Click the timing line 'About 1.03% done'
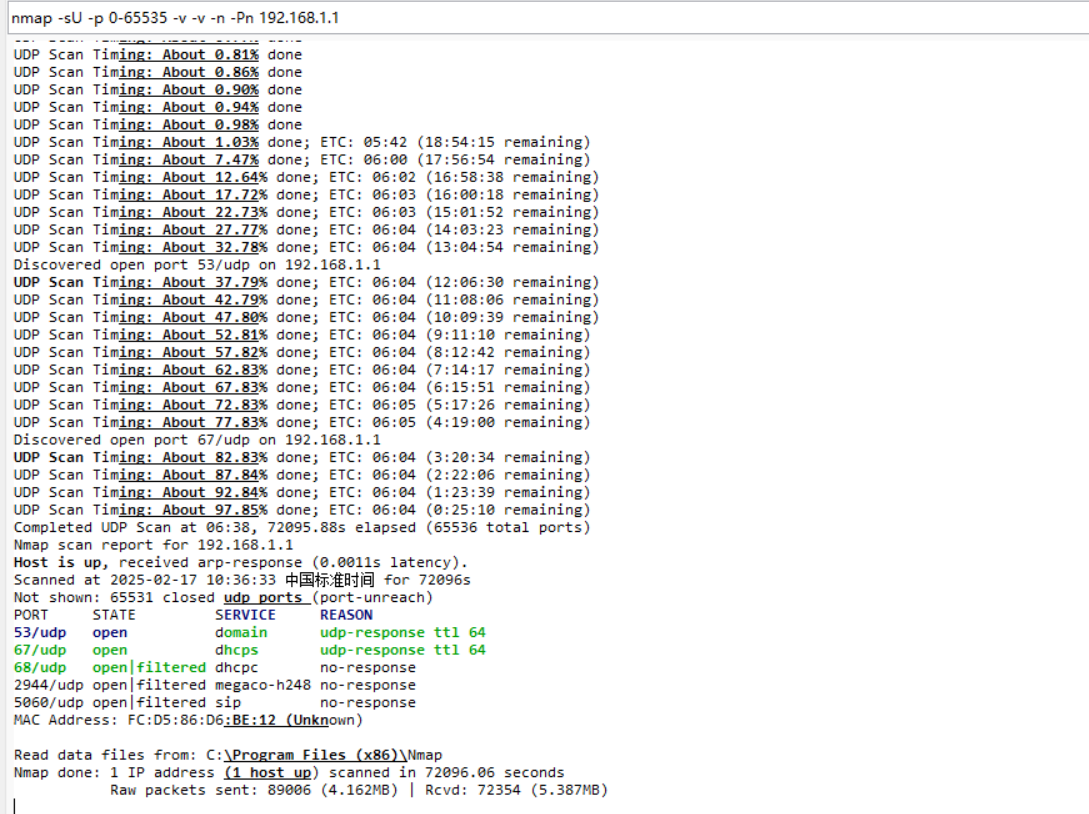 [302, 142]
